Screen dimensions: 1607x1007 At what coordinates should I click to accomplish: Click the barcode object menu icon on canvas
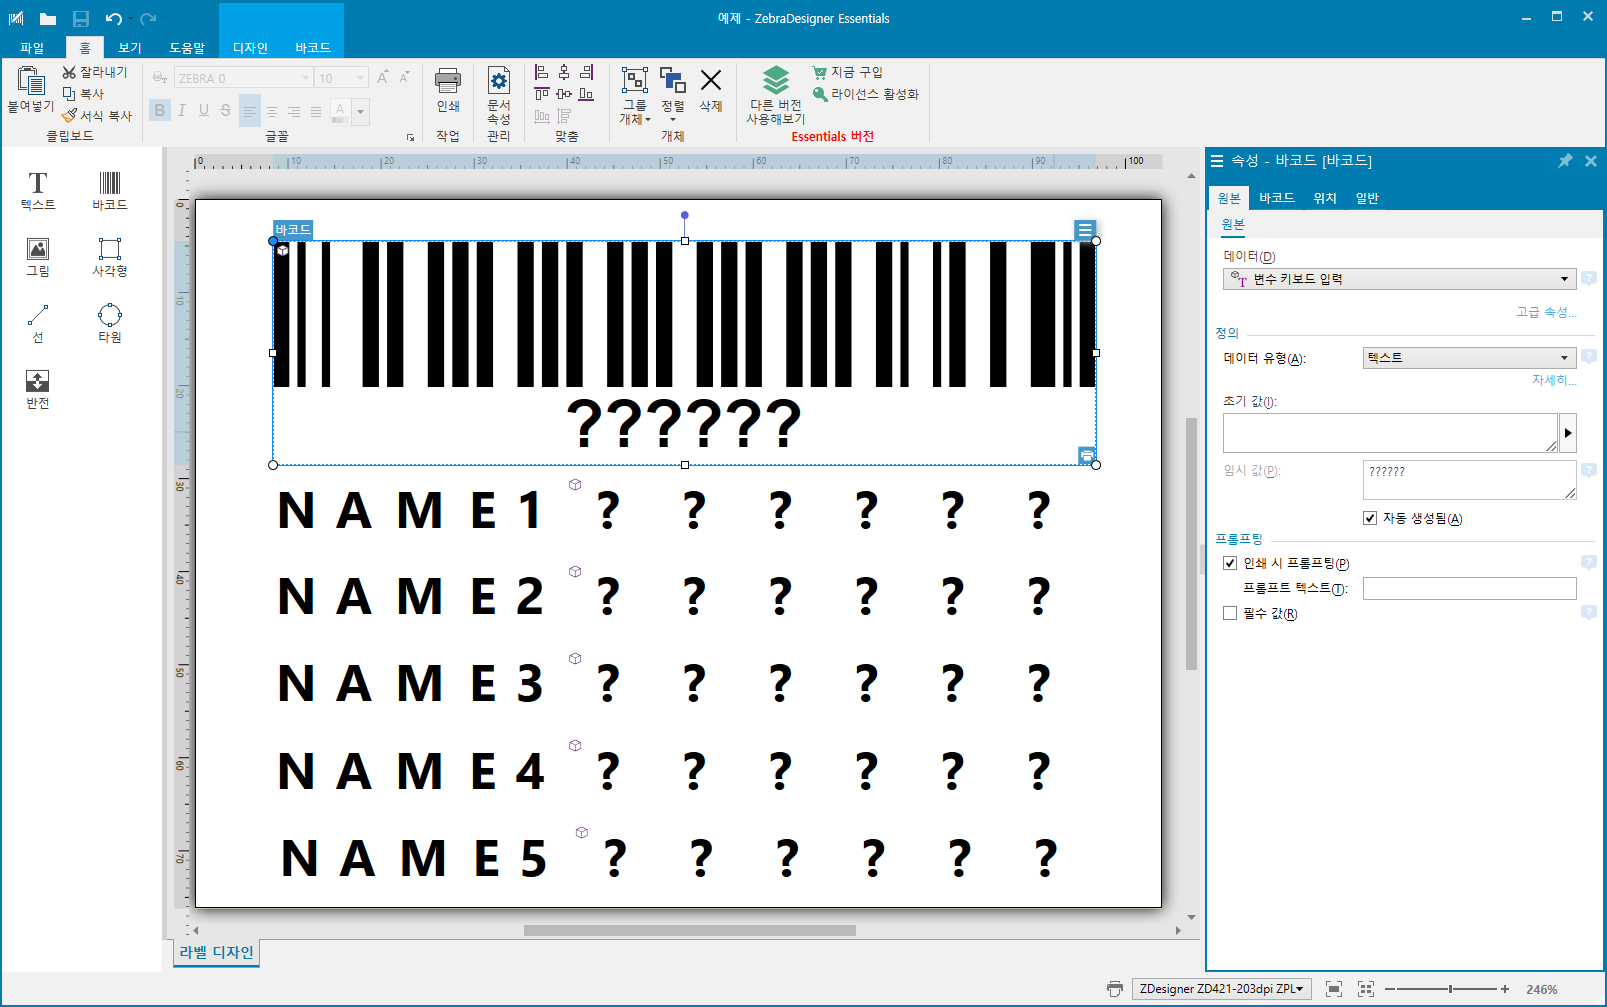coord(1085,230)
